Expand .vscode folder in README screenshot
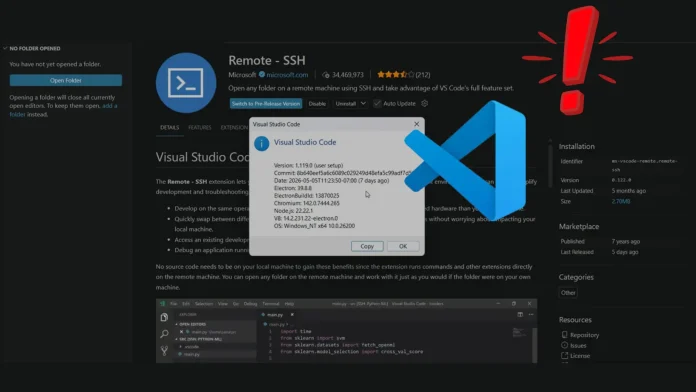The width and height of the screenshot is (696, 392). coord(181,346)
